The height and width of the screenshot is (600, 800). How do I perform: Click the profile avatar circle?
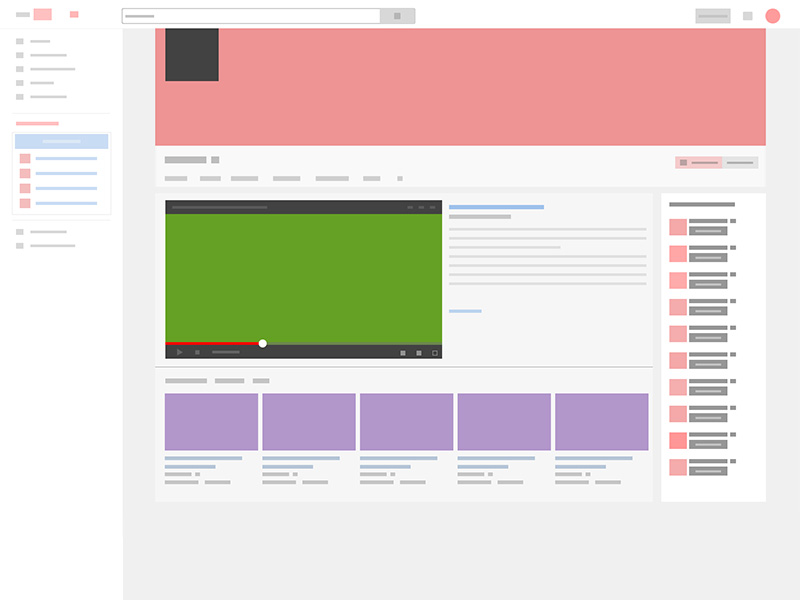tap(770, 15)
